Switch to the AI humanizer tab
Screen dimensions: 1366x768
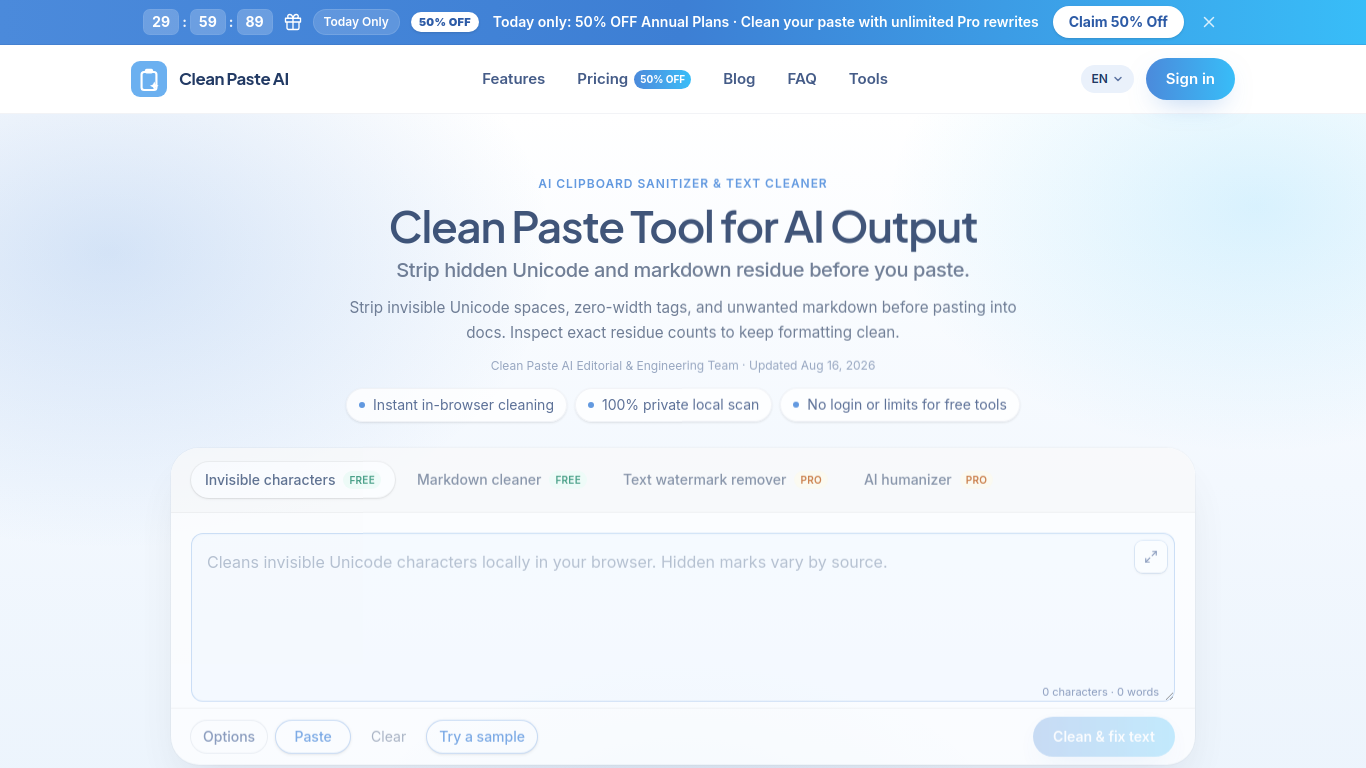click(x=925, y=480)
